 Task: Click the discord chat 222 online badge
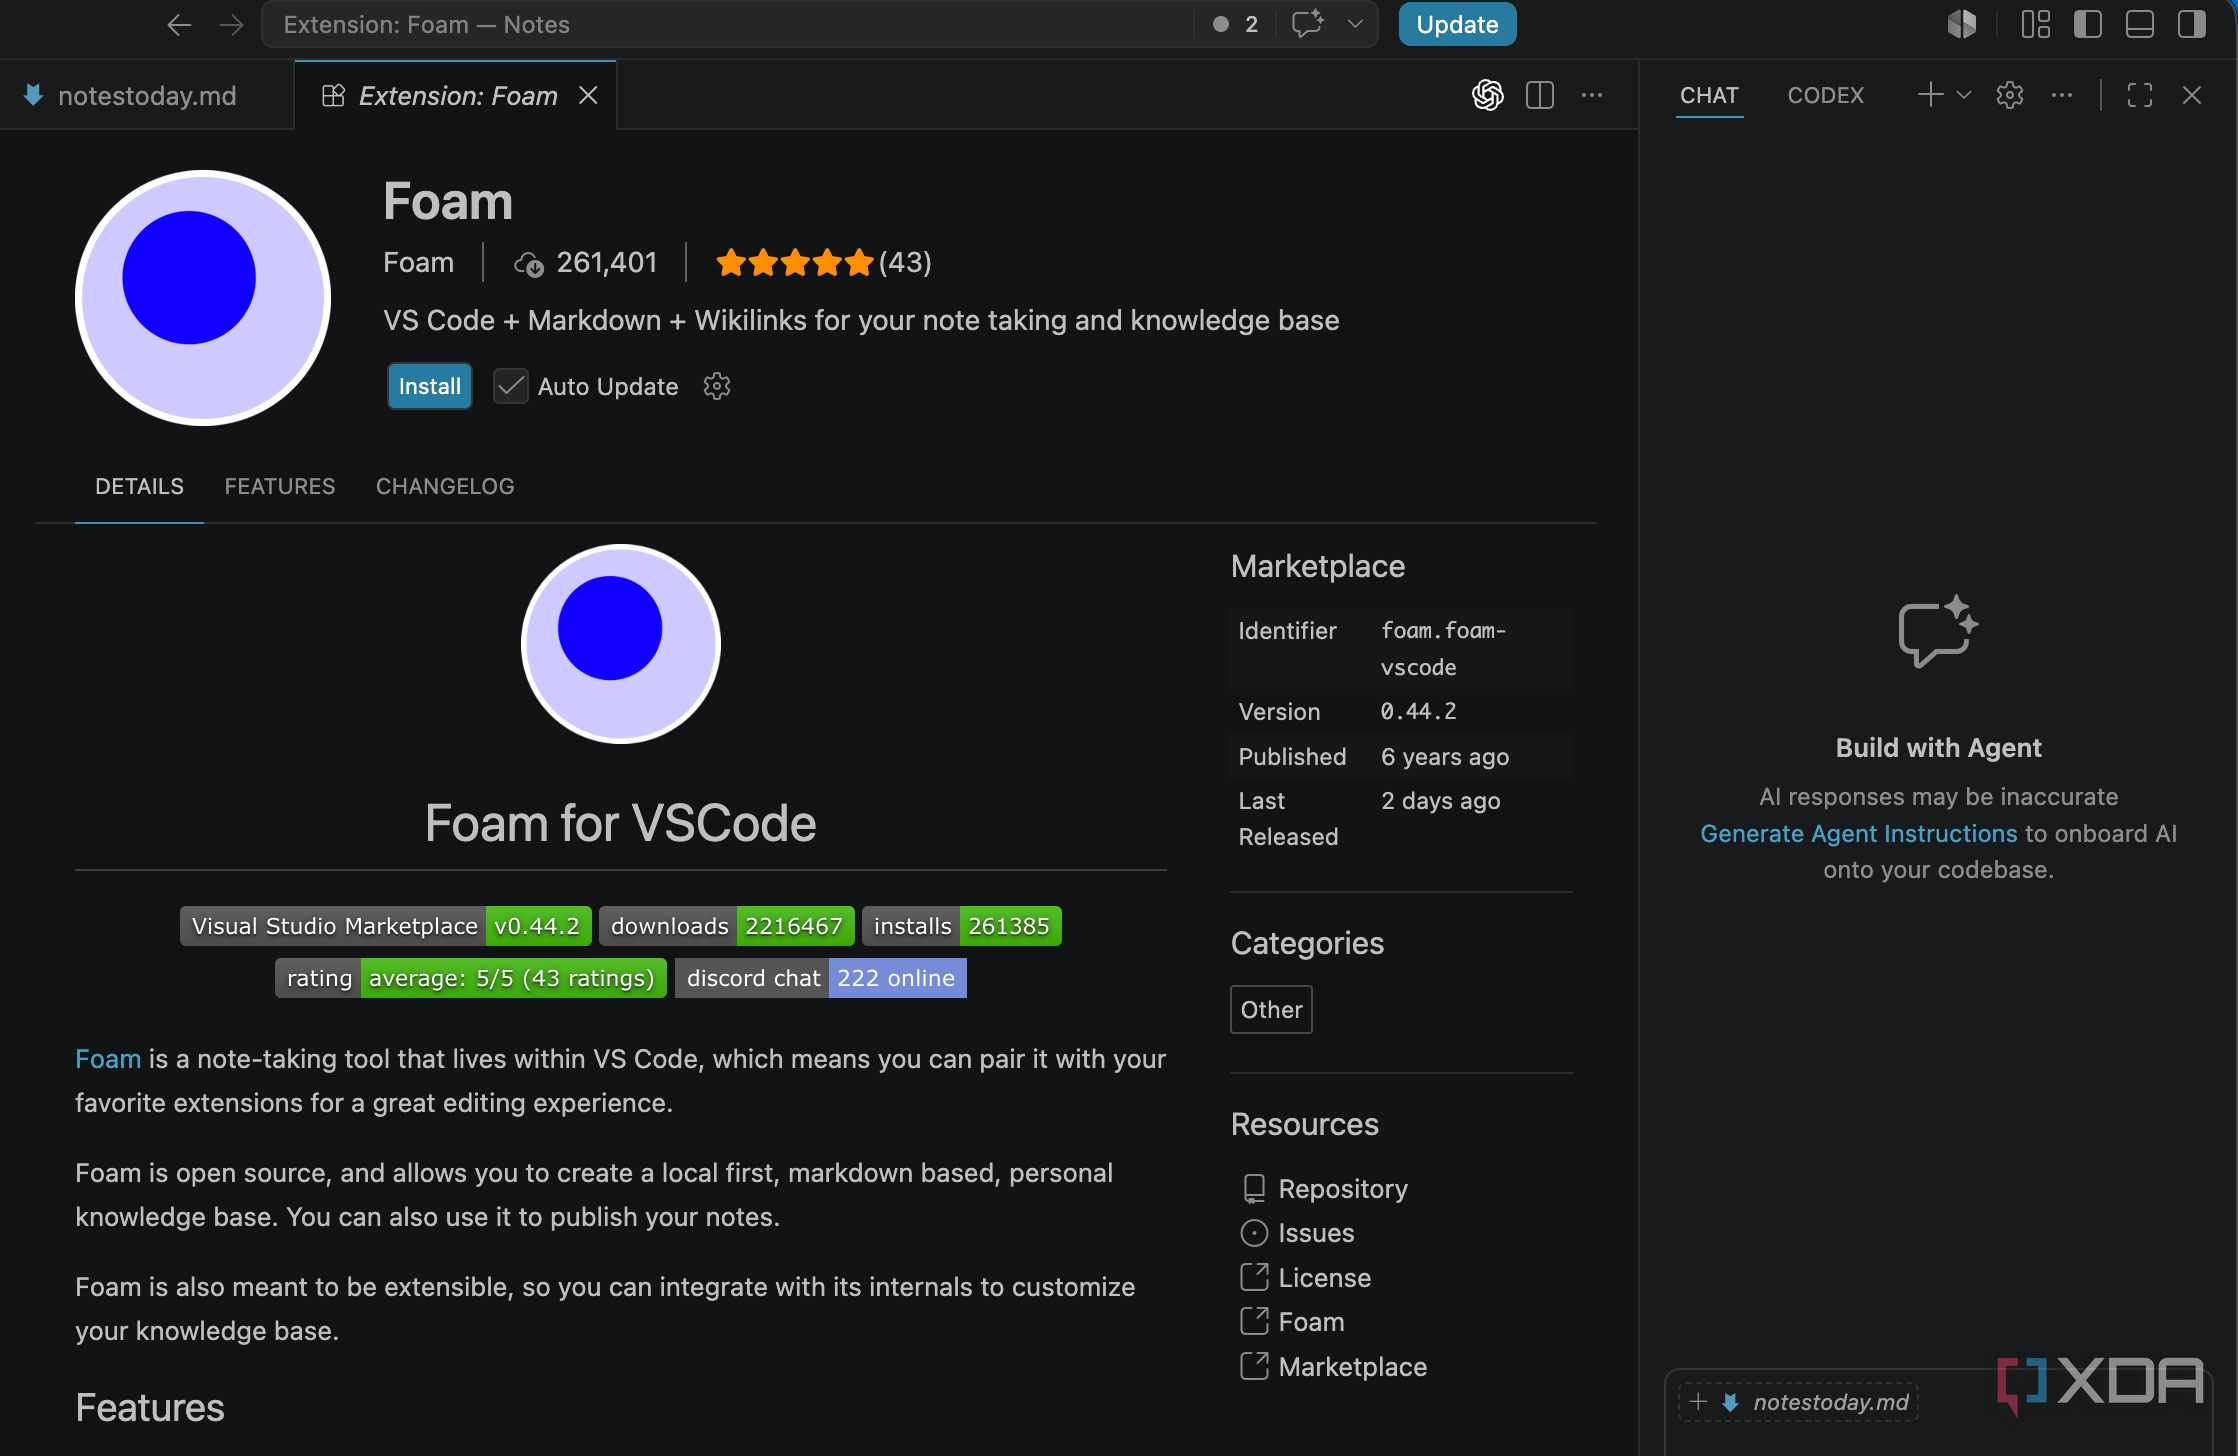pyautogui.click(x=821, y=978)
